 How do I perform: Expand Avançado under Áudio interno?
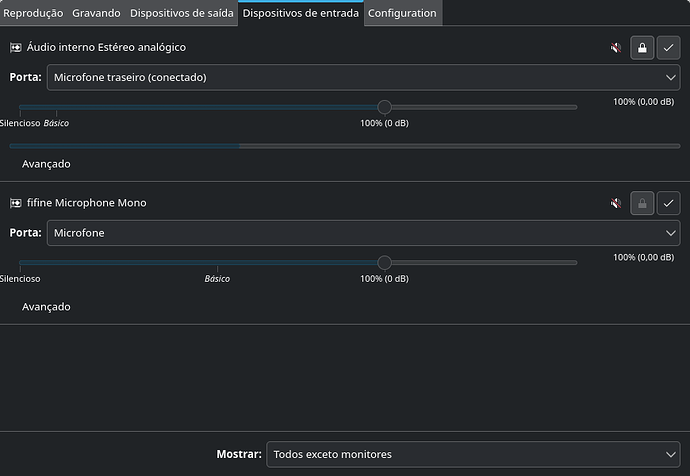click(46, 164)
